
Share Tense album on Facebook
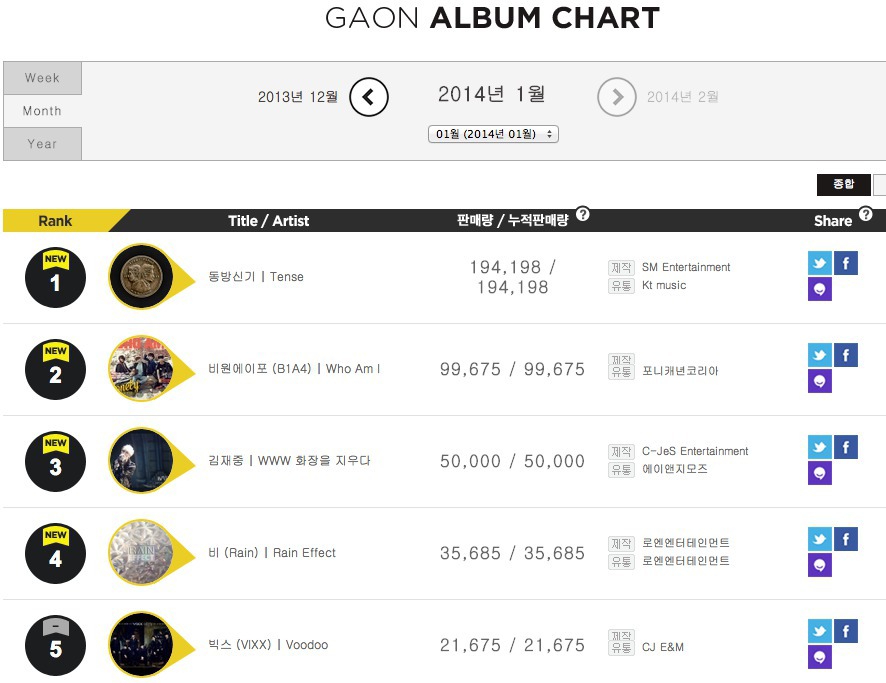coord(846,263)
